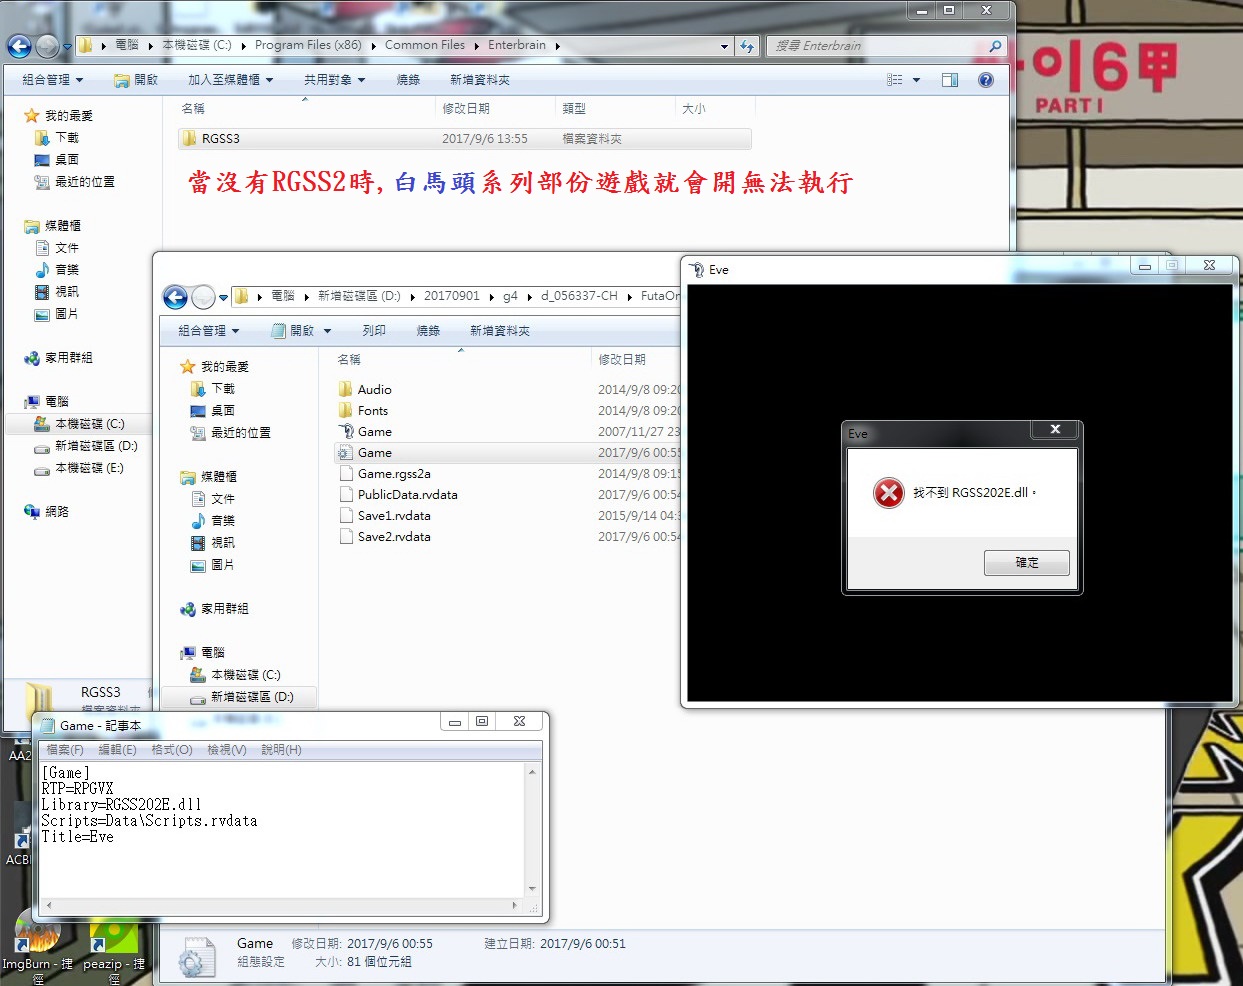Screen dimensions: 1243x986
Task: Click the help question mark icon
Action: pos(986,80)
